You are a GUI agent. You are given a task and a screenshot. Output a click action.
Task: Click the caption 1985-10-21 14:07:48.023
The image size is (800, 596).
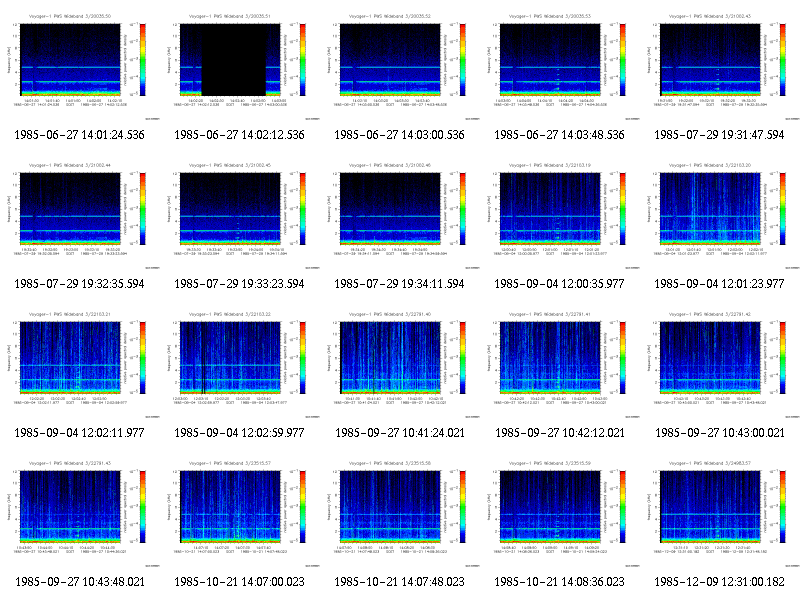pos(399,582)
